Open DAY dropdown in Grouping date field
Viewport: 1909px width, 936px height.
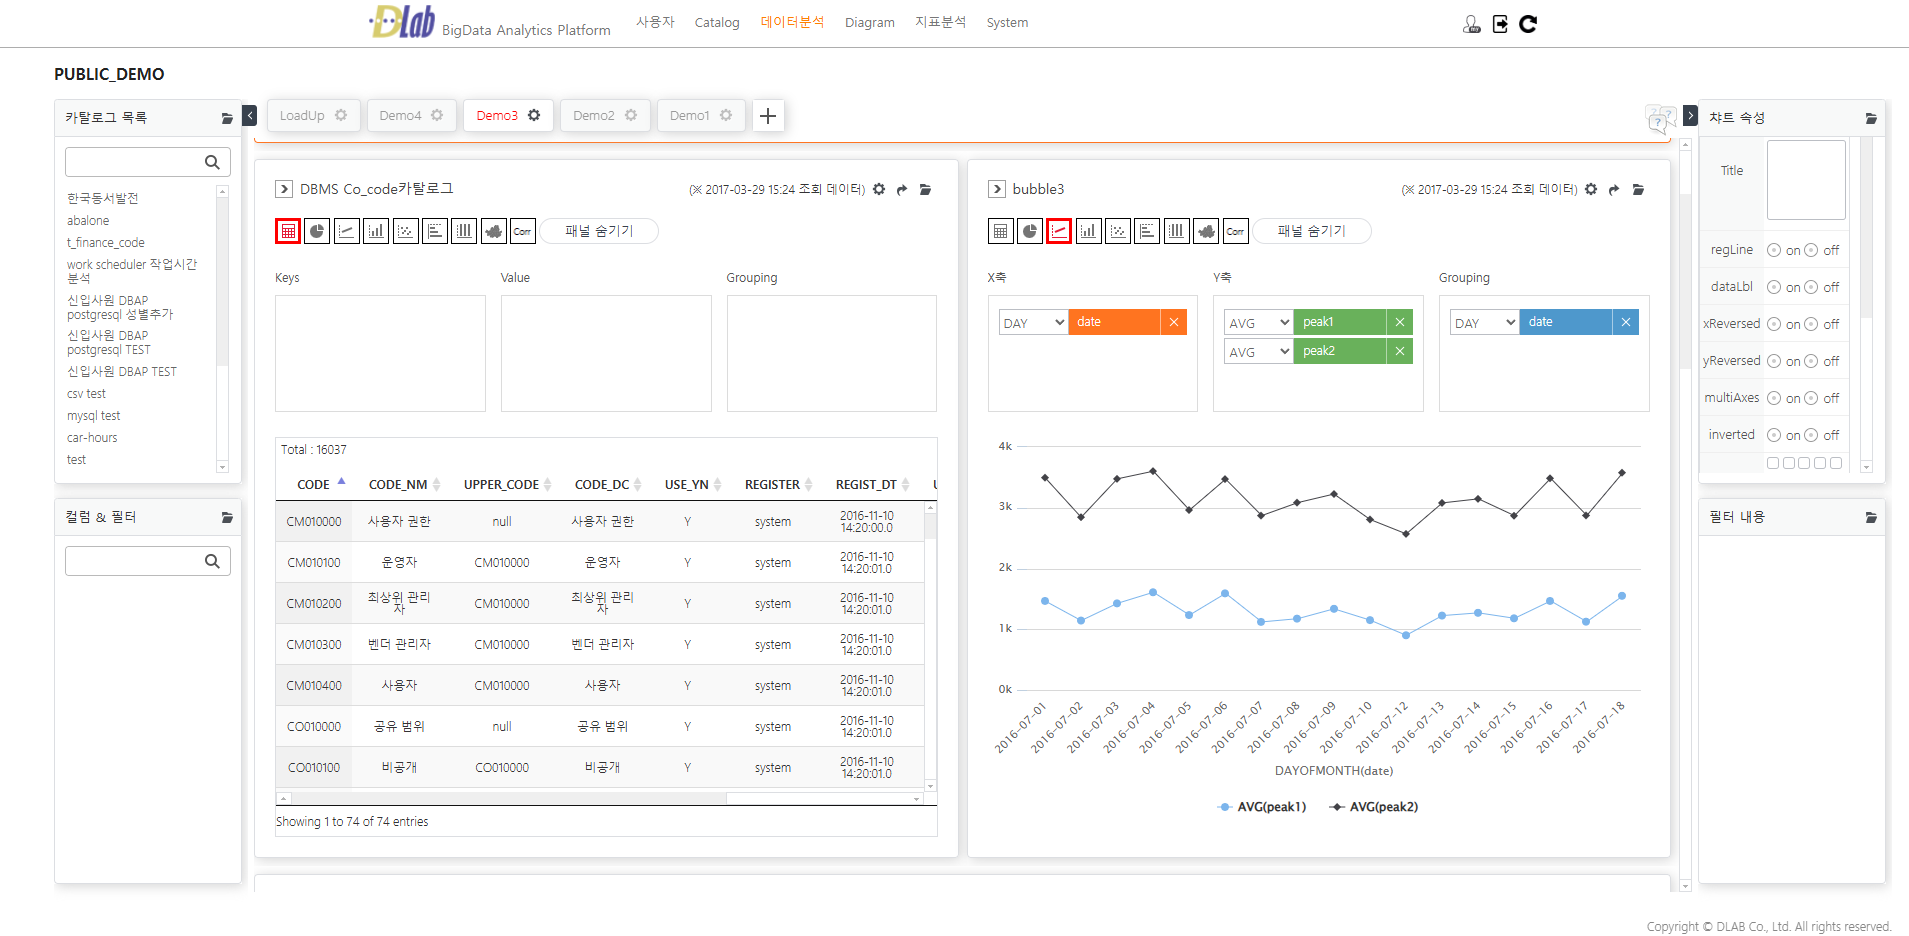[1485, 323]
